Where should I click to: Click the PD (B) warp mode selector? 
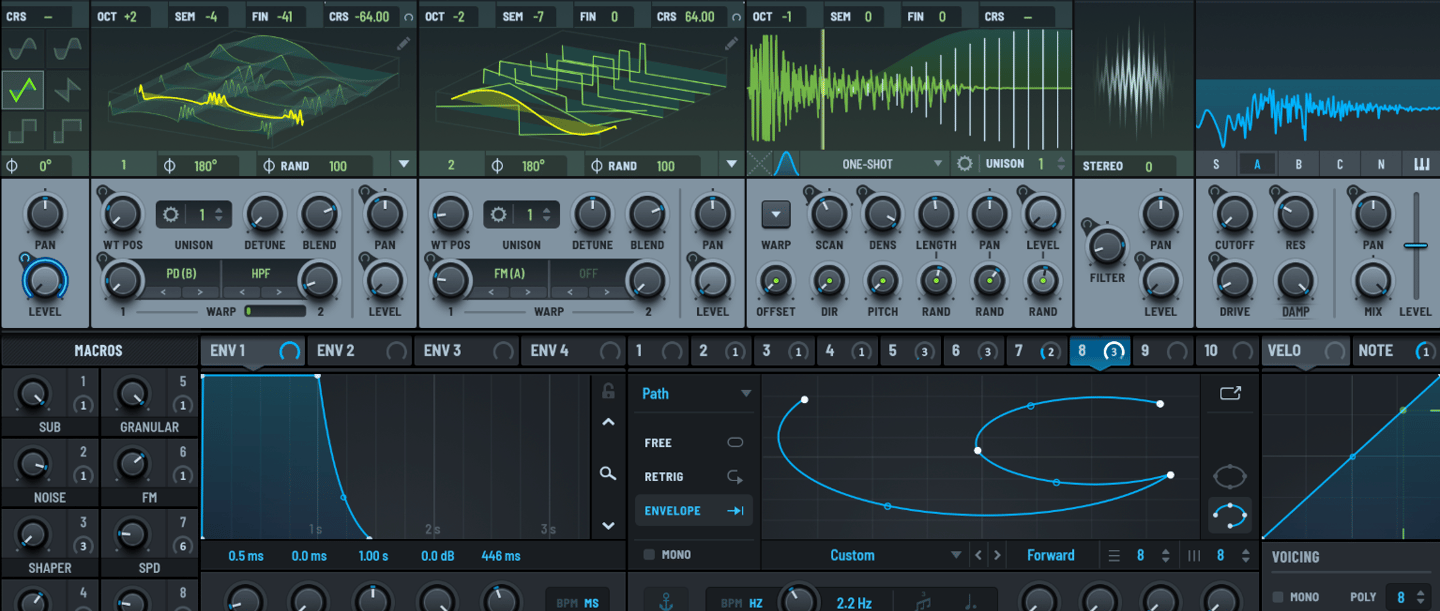181,273
